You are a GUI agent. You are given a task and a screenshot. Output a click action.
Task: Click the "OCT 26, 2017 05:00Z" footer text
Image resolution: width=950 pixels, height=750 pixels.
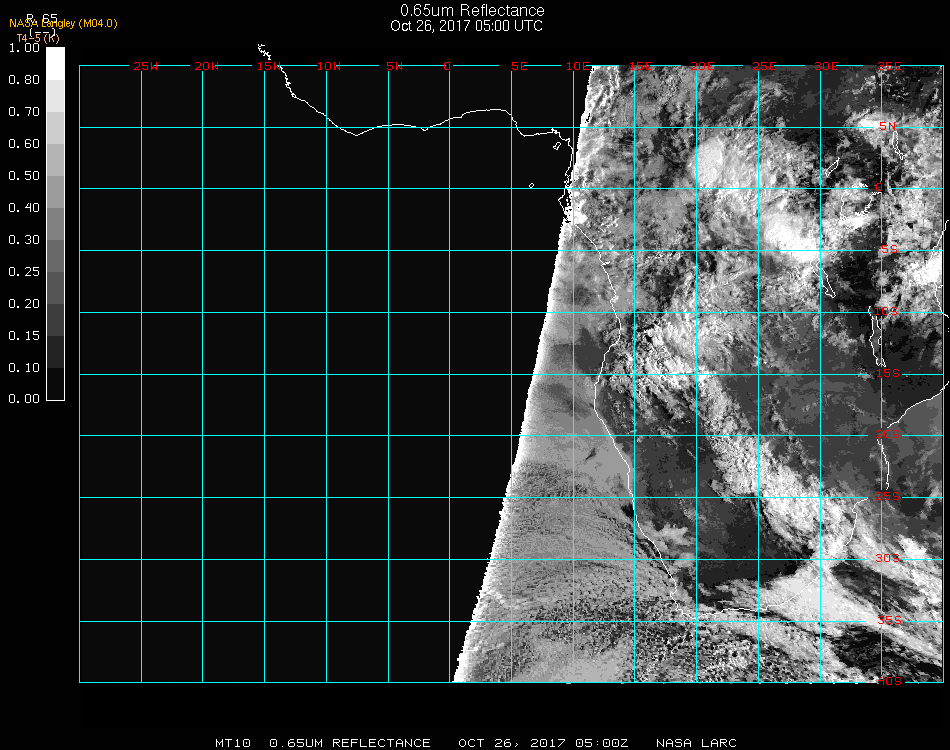coord(543,743)
